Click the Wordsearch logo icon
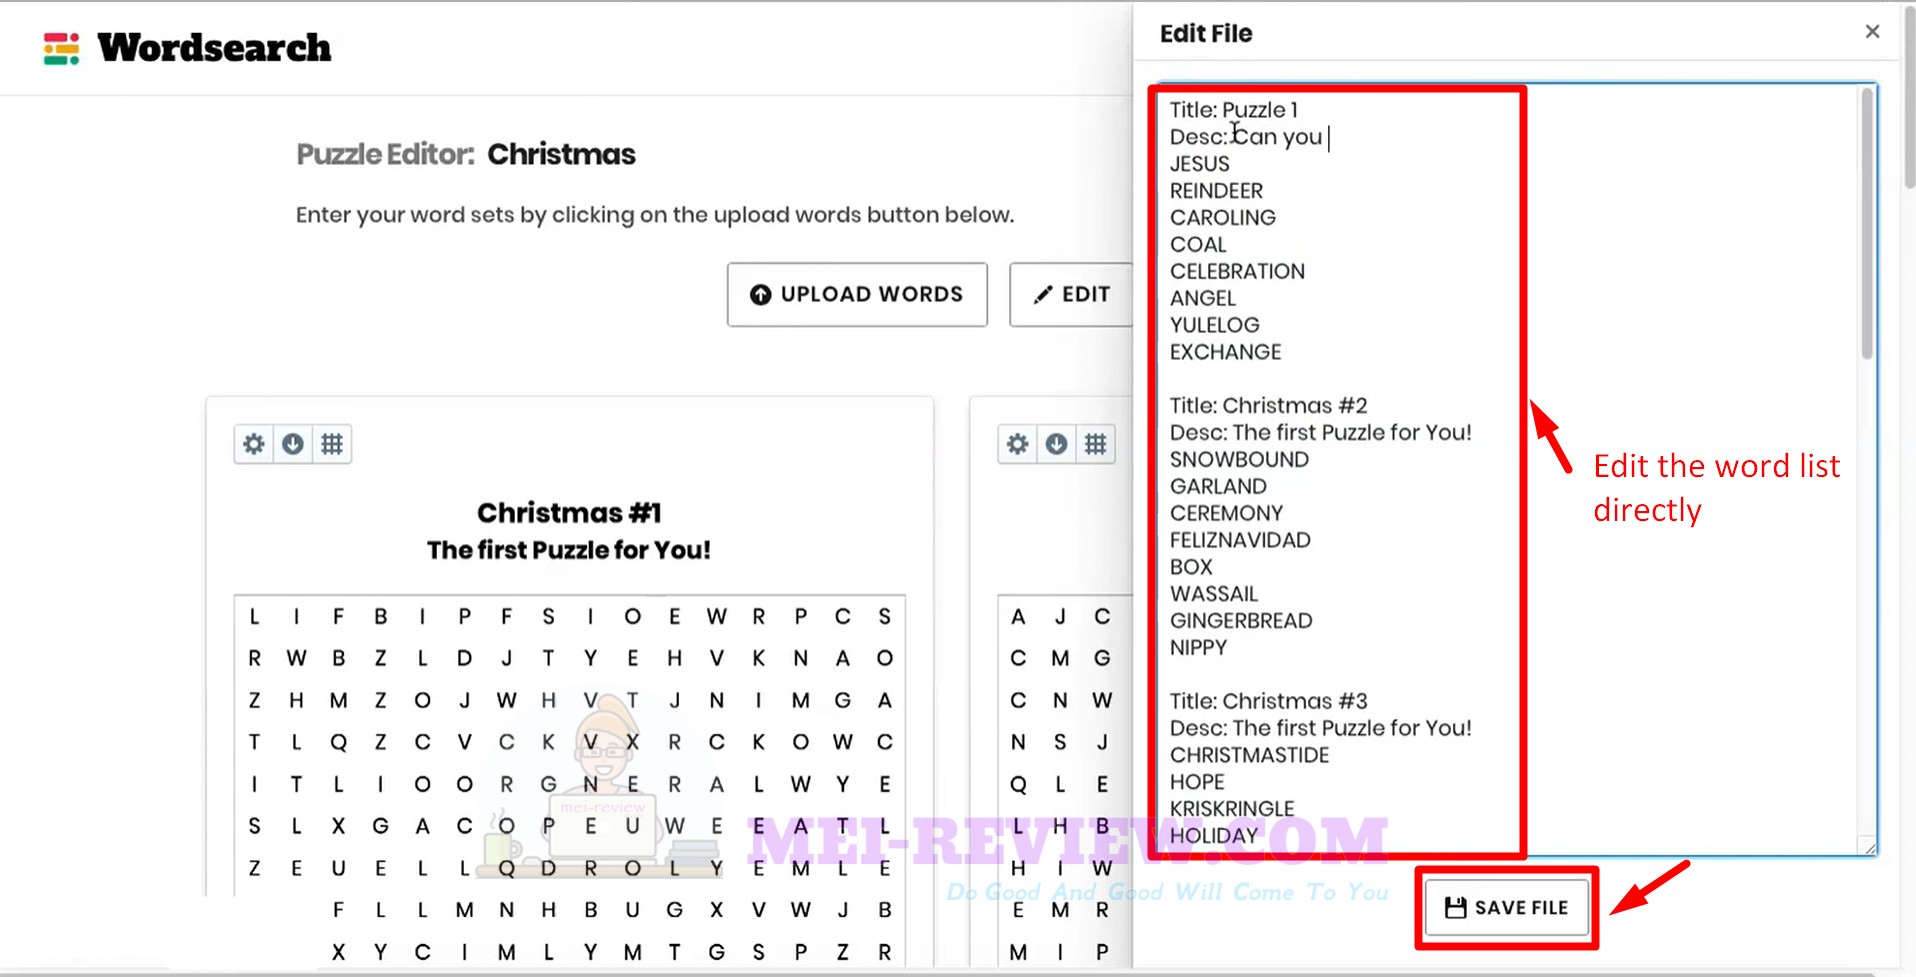This screenshot has width=1916, height=977. [61, 48]
